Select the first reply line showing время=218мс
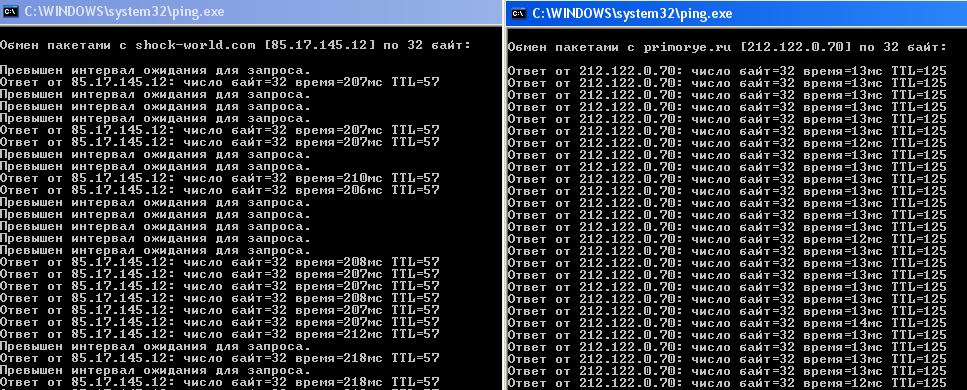The image size is (967, 390). click(220, 358)
